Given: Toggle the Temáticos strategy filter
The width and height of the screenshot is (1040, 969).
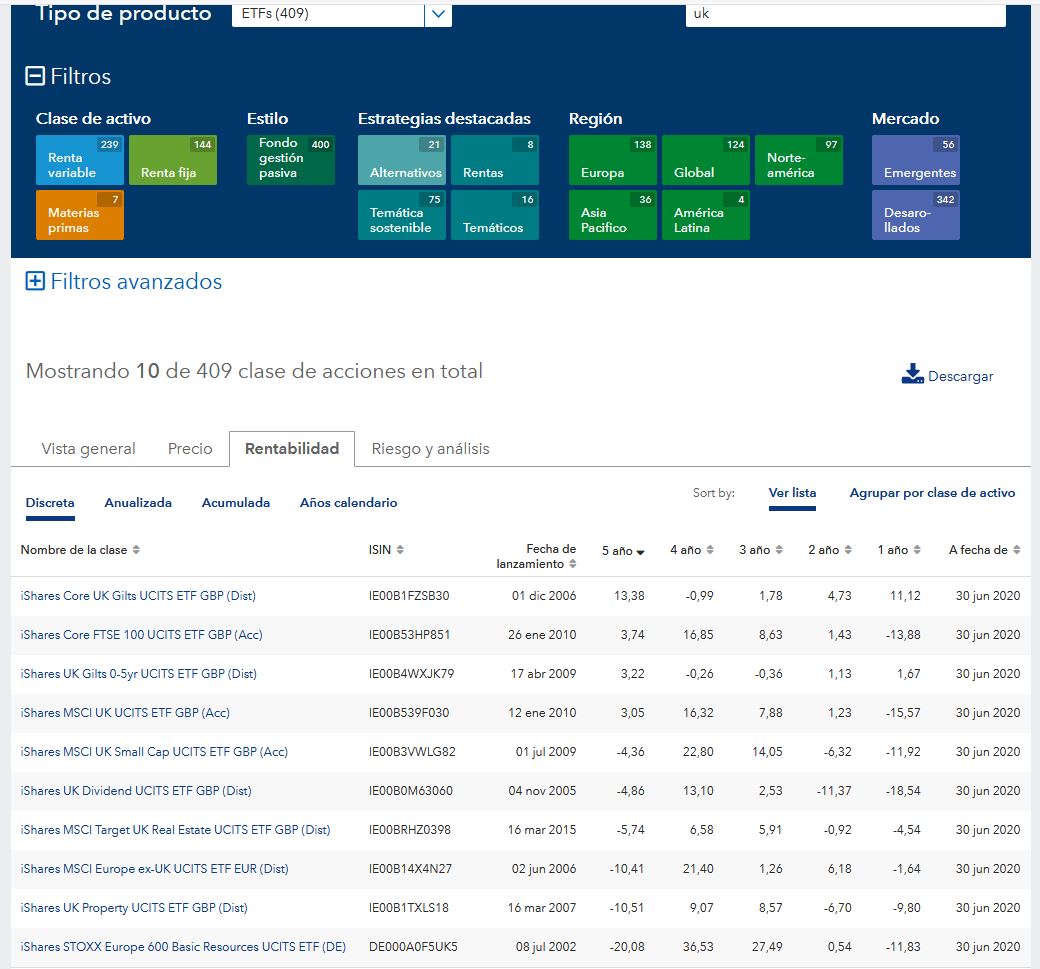Looking at the screenshot, I should coord(495,215).
